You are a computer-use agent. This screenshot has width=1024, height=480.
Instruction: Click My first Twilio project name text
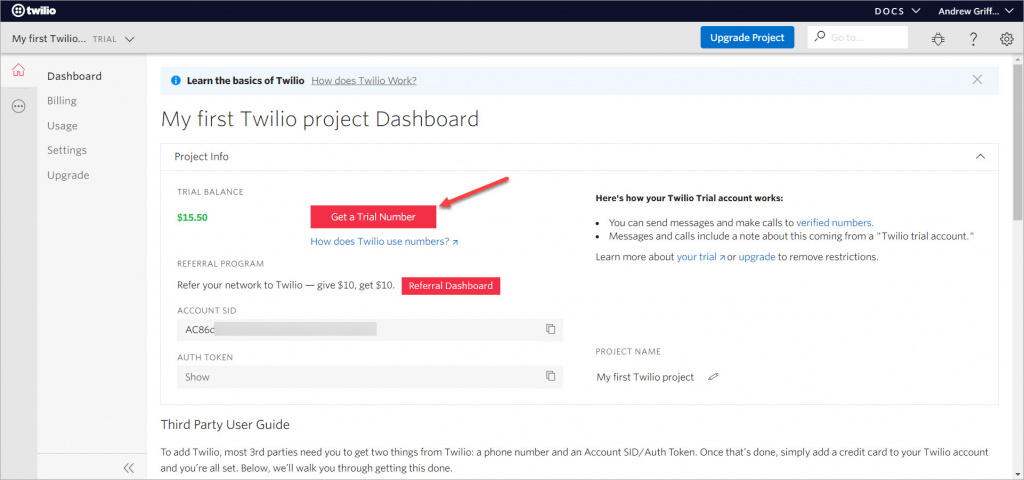click(x=645, y=377)
